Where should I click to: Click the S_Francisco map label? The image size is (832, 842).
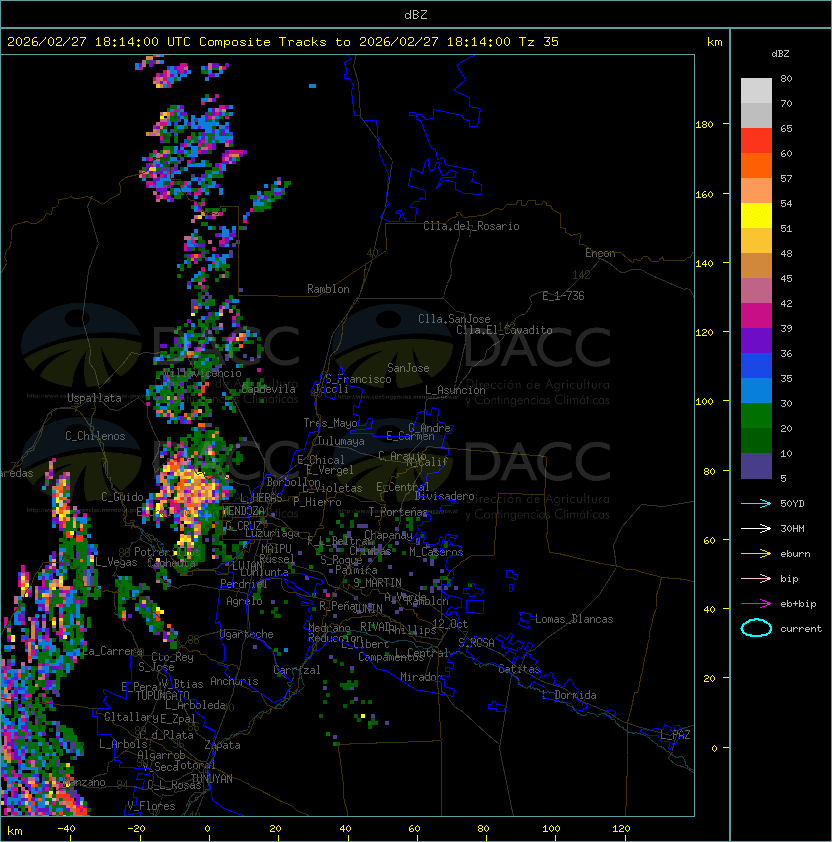[x=358, y=379]
